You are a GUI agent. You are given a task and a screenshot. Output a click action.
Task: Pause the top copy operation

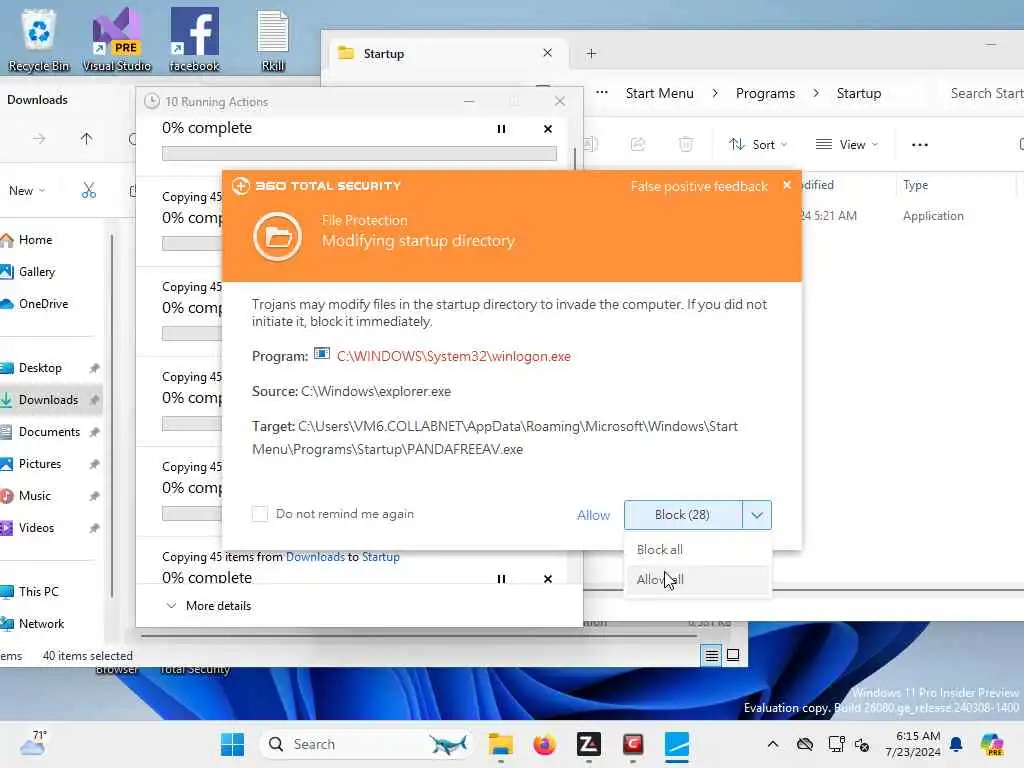point(501,129)
